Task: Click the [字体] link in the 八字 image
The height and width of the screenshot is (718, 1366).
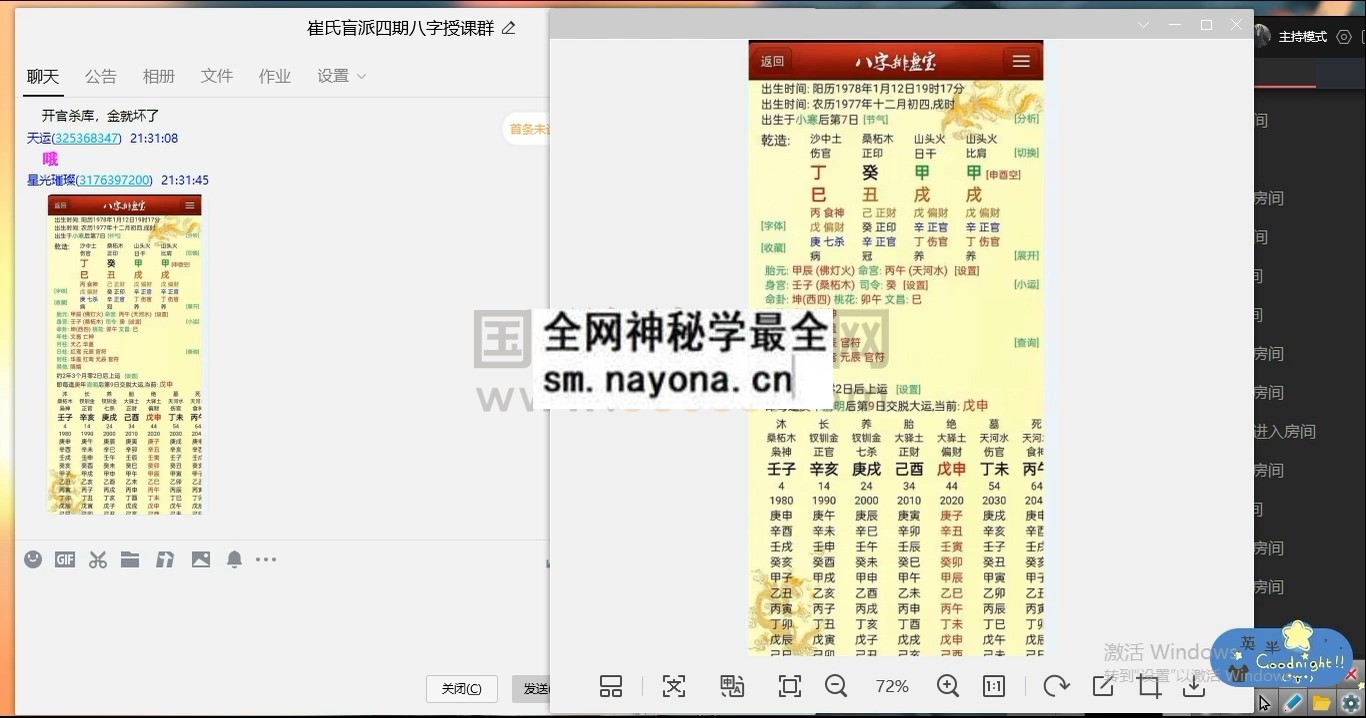Action: pos(773,226)
